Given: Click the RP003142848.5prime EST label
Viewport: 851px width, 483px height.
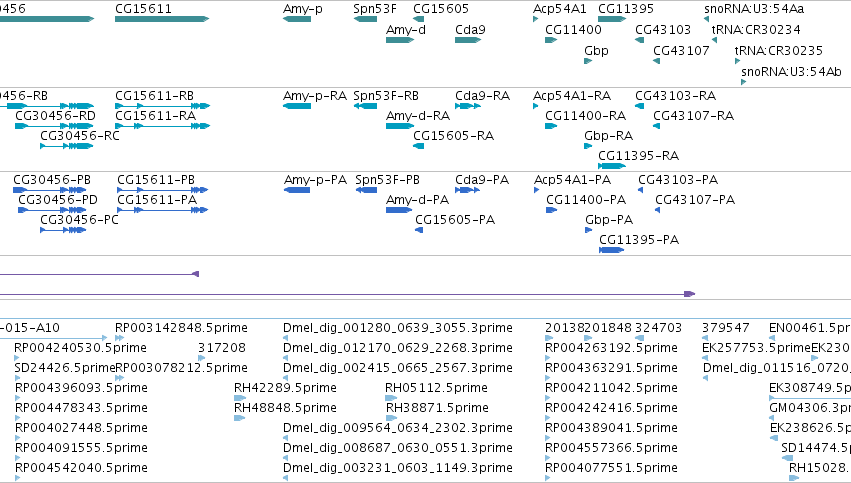Looking at the screenshot, I should point(181,328).
